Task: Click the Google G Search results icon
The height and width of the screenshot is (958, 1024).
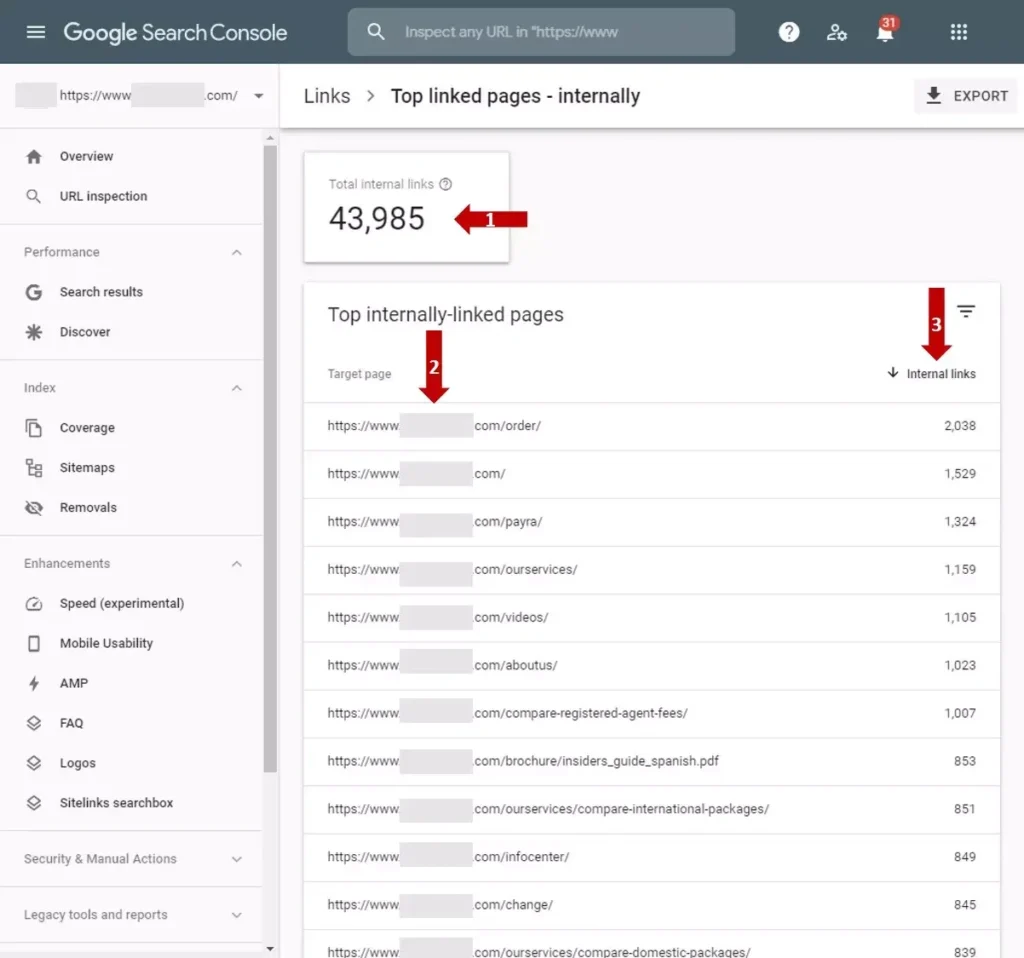Action: (x=34, y=293)
